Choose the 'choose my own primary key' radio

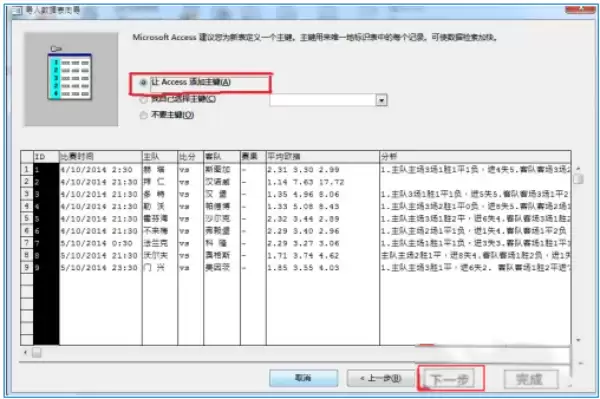click(x=143, y=99)
